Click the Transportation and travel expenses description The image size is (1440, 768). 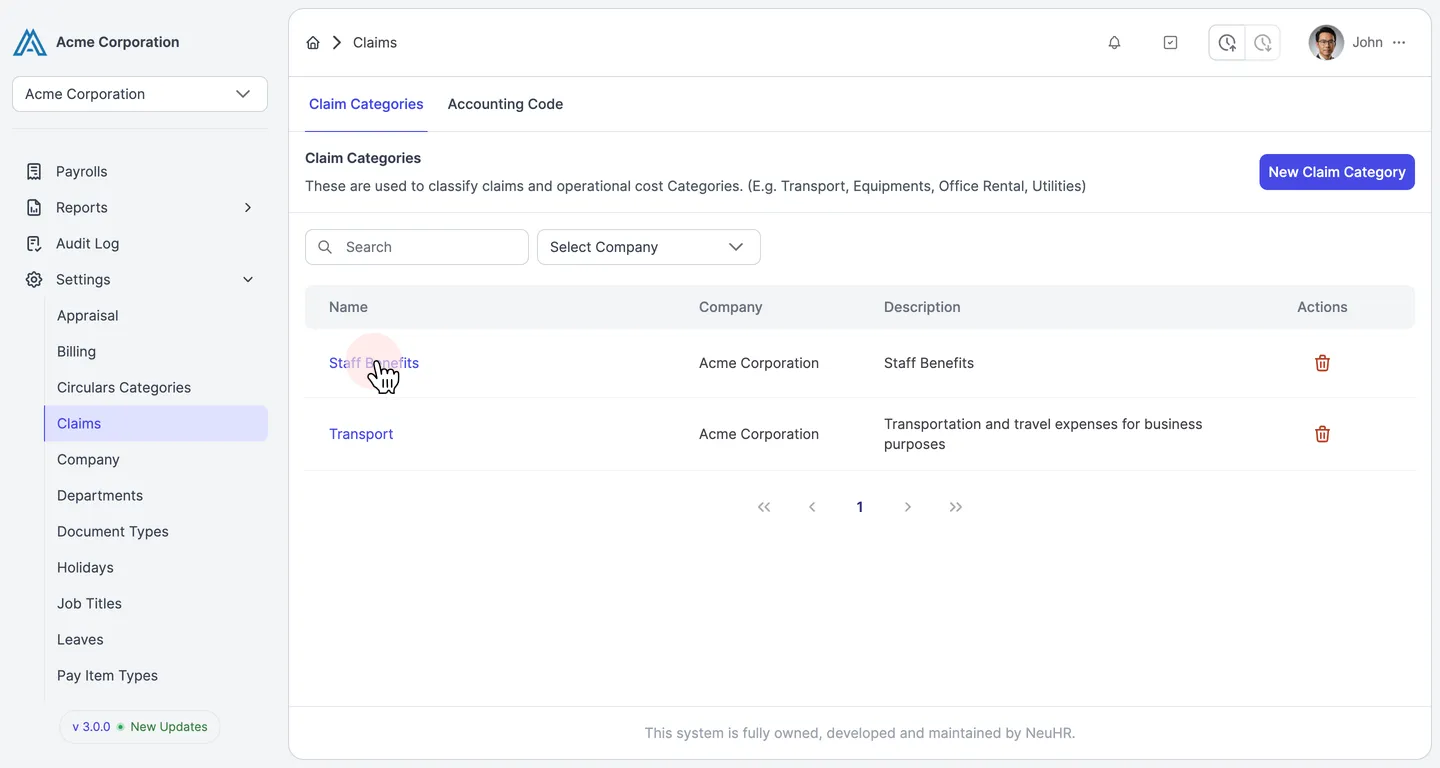(x=1043, y=434)
